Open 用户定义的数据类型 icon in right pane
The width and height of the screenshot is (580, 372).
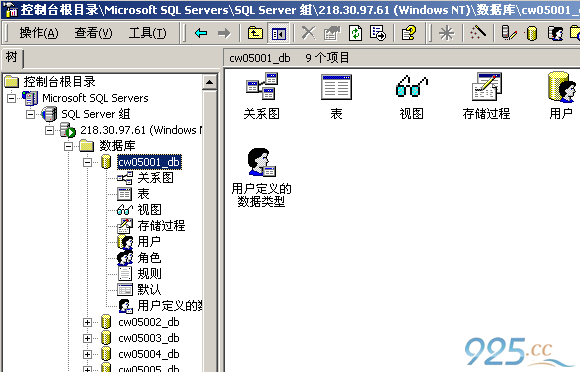pos(262,162)
